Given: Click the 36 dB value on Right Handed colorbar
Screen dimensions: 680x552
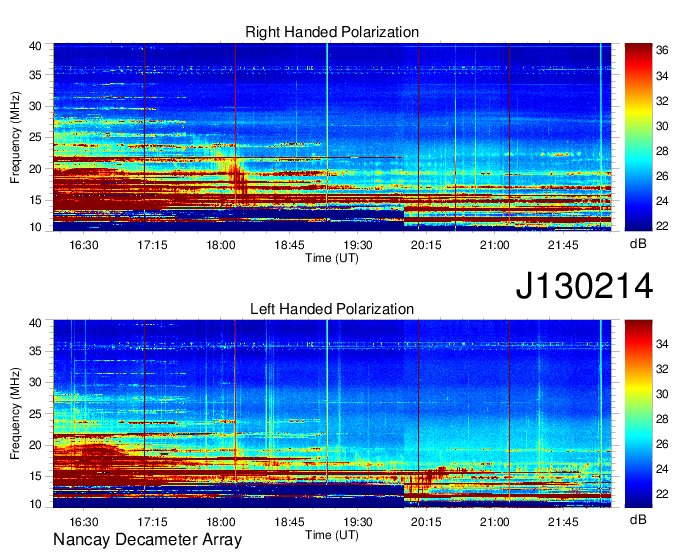Looking at the screenshot, I should click(662, 51).
